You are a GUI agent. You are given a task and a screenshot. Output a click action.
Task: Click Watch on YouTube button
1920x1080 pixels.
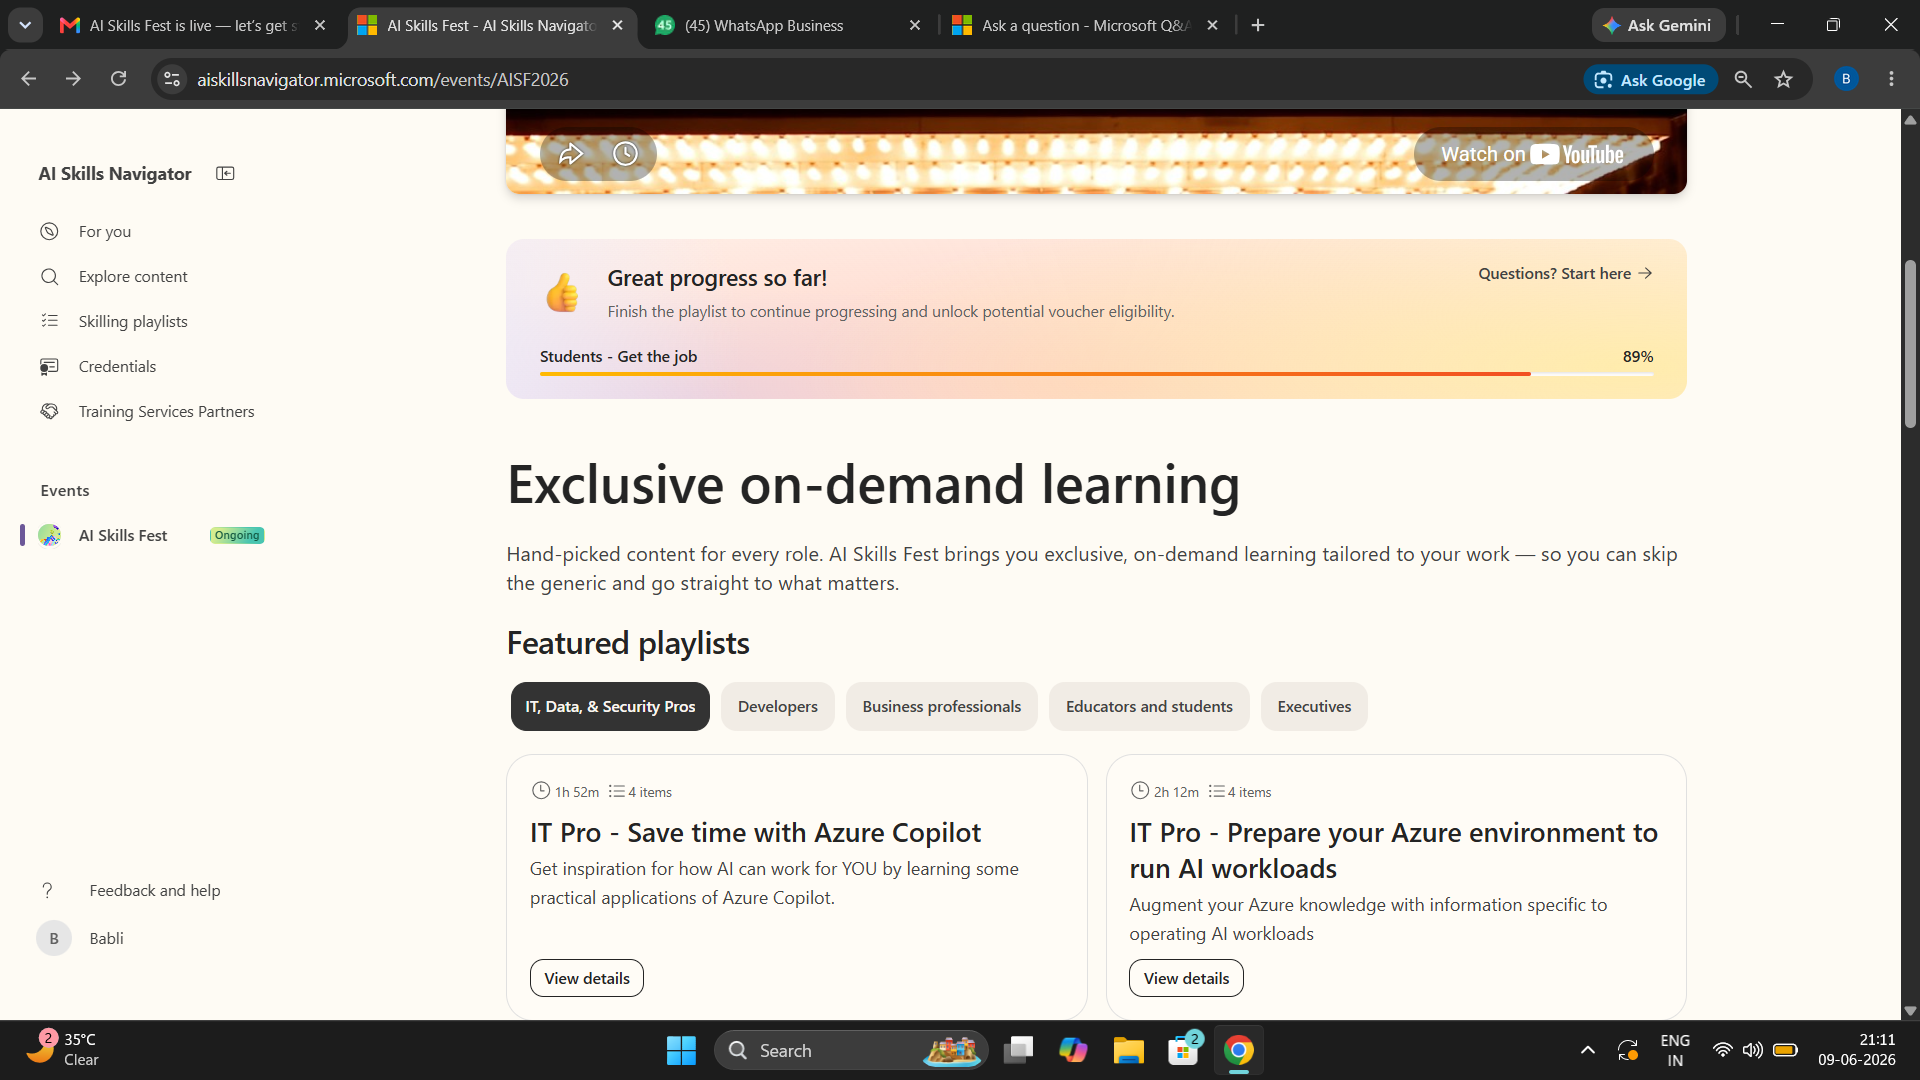coord(1532,154)
